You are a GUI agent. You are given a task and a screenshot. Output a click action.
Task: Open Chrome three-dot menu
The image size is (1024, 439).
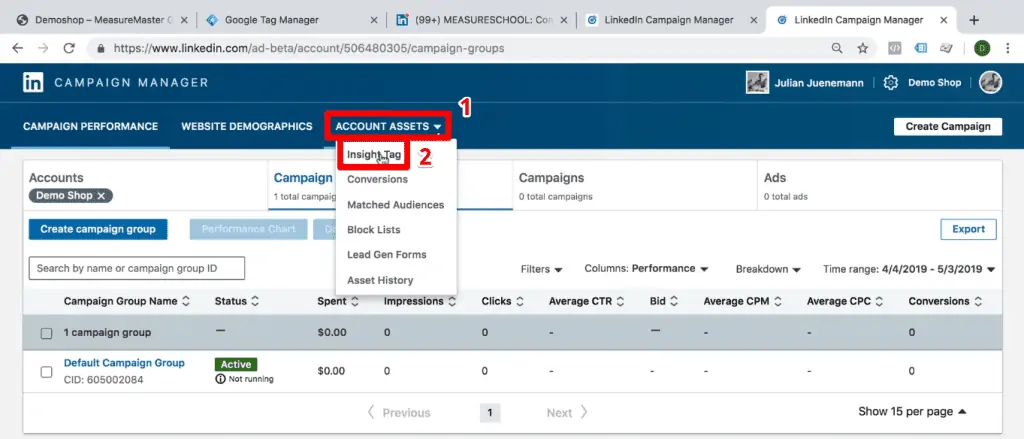(x=1008, y=48)
